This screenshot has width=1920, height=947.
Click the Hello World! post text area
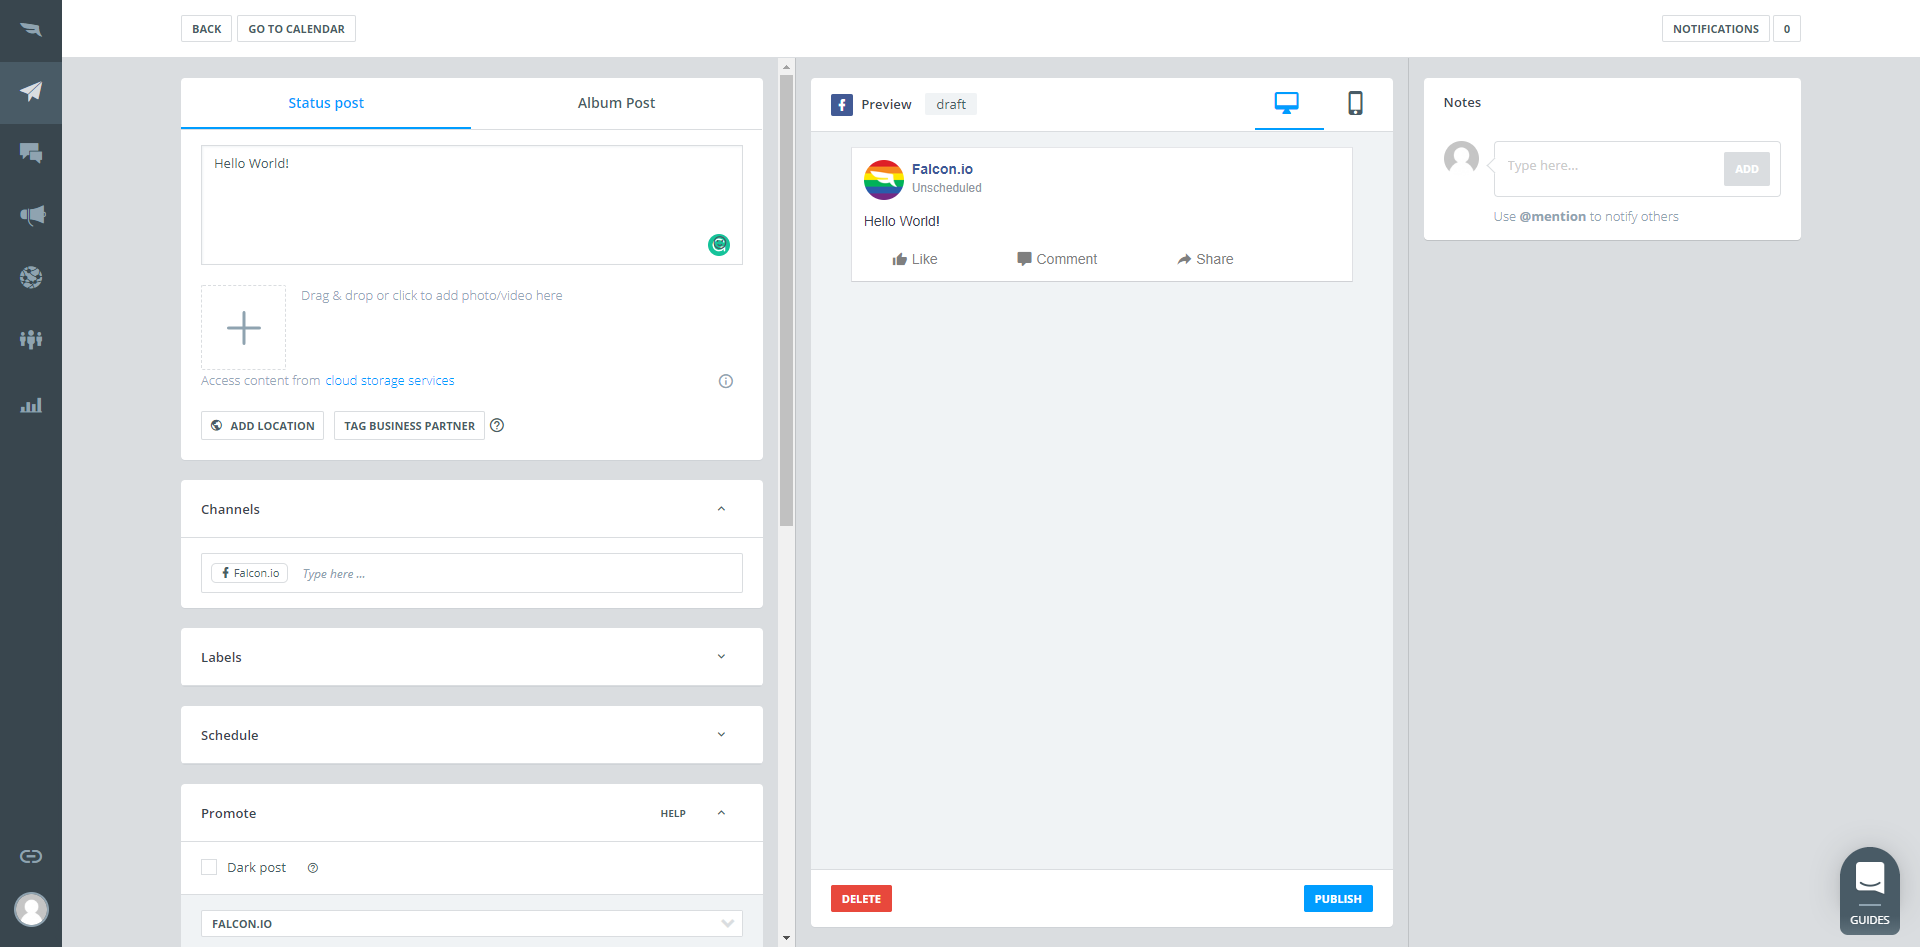[x=472, y=205]
